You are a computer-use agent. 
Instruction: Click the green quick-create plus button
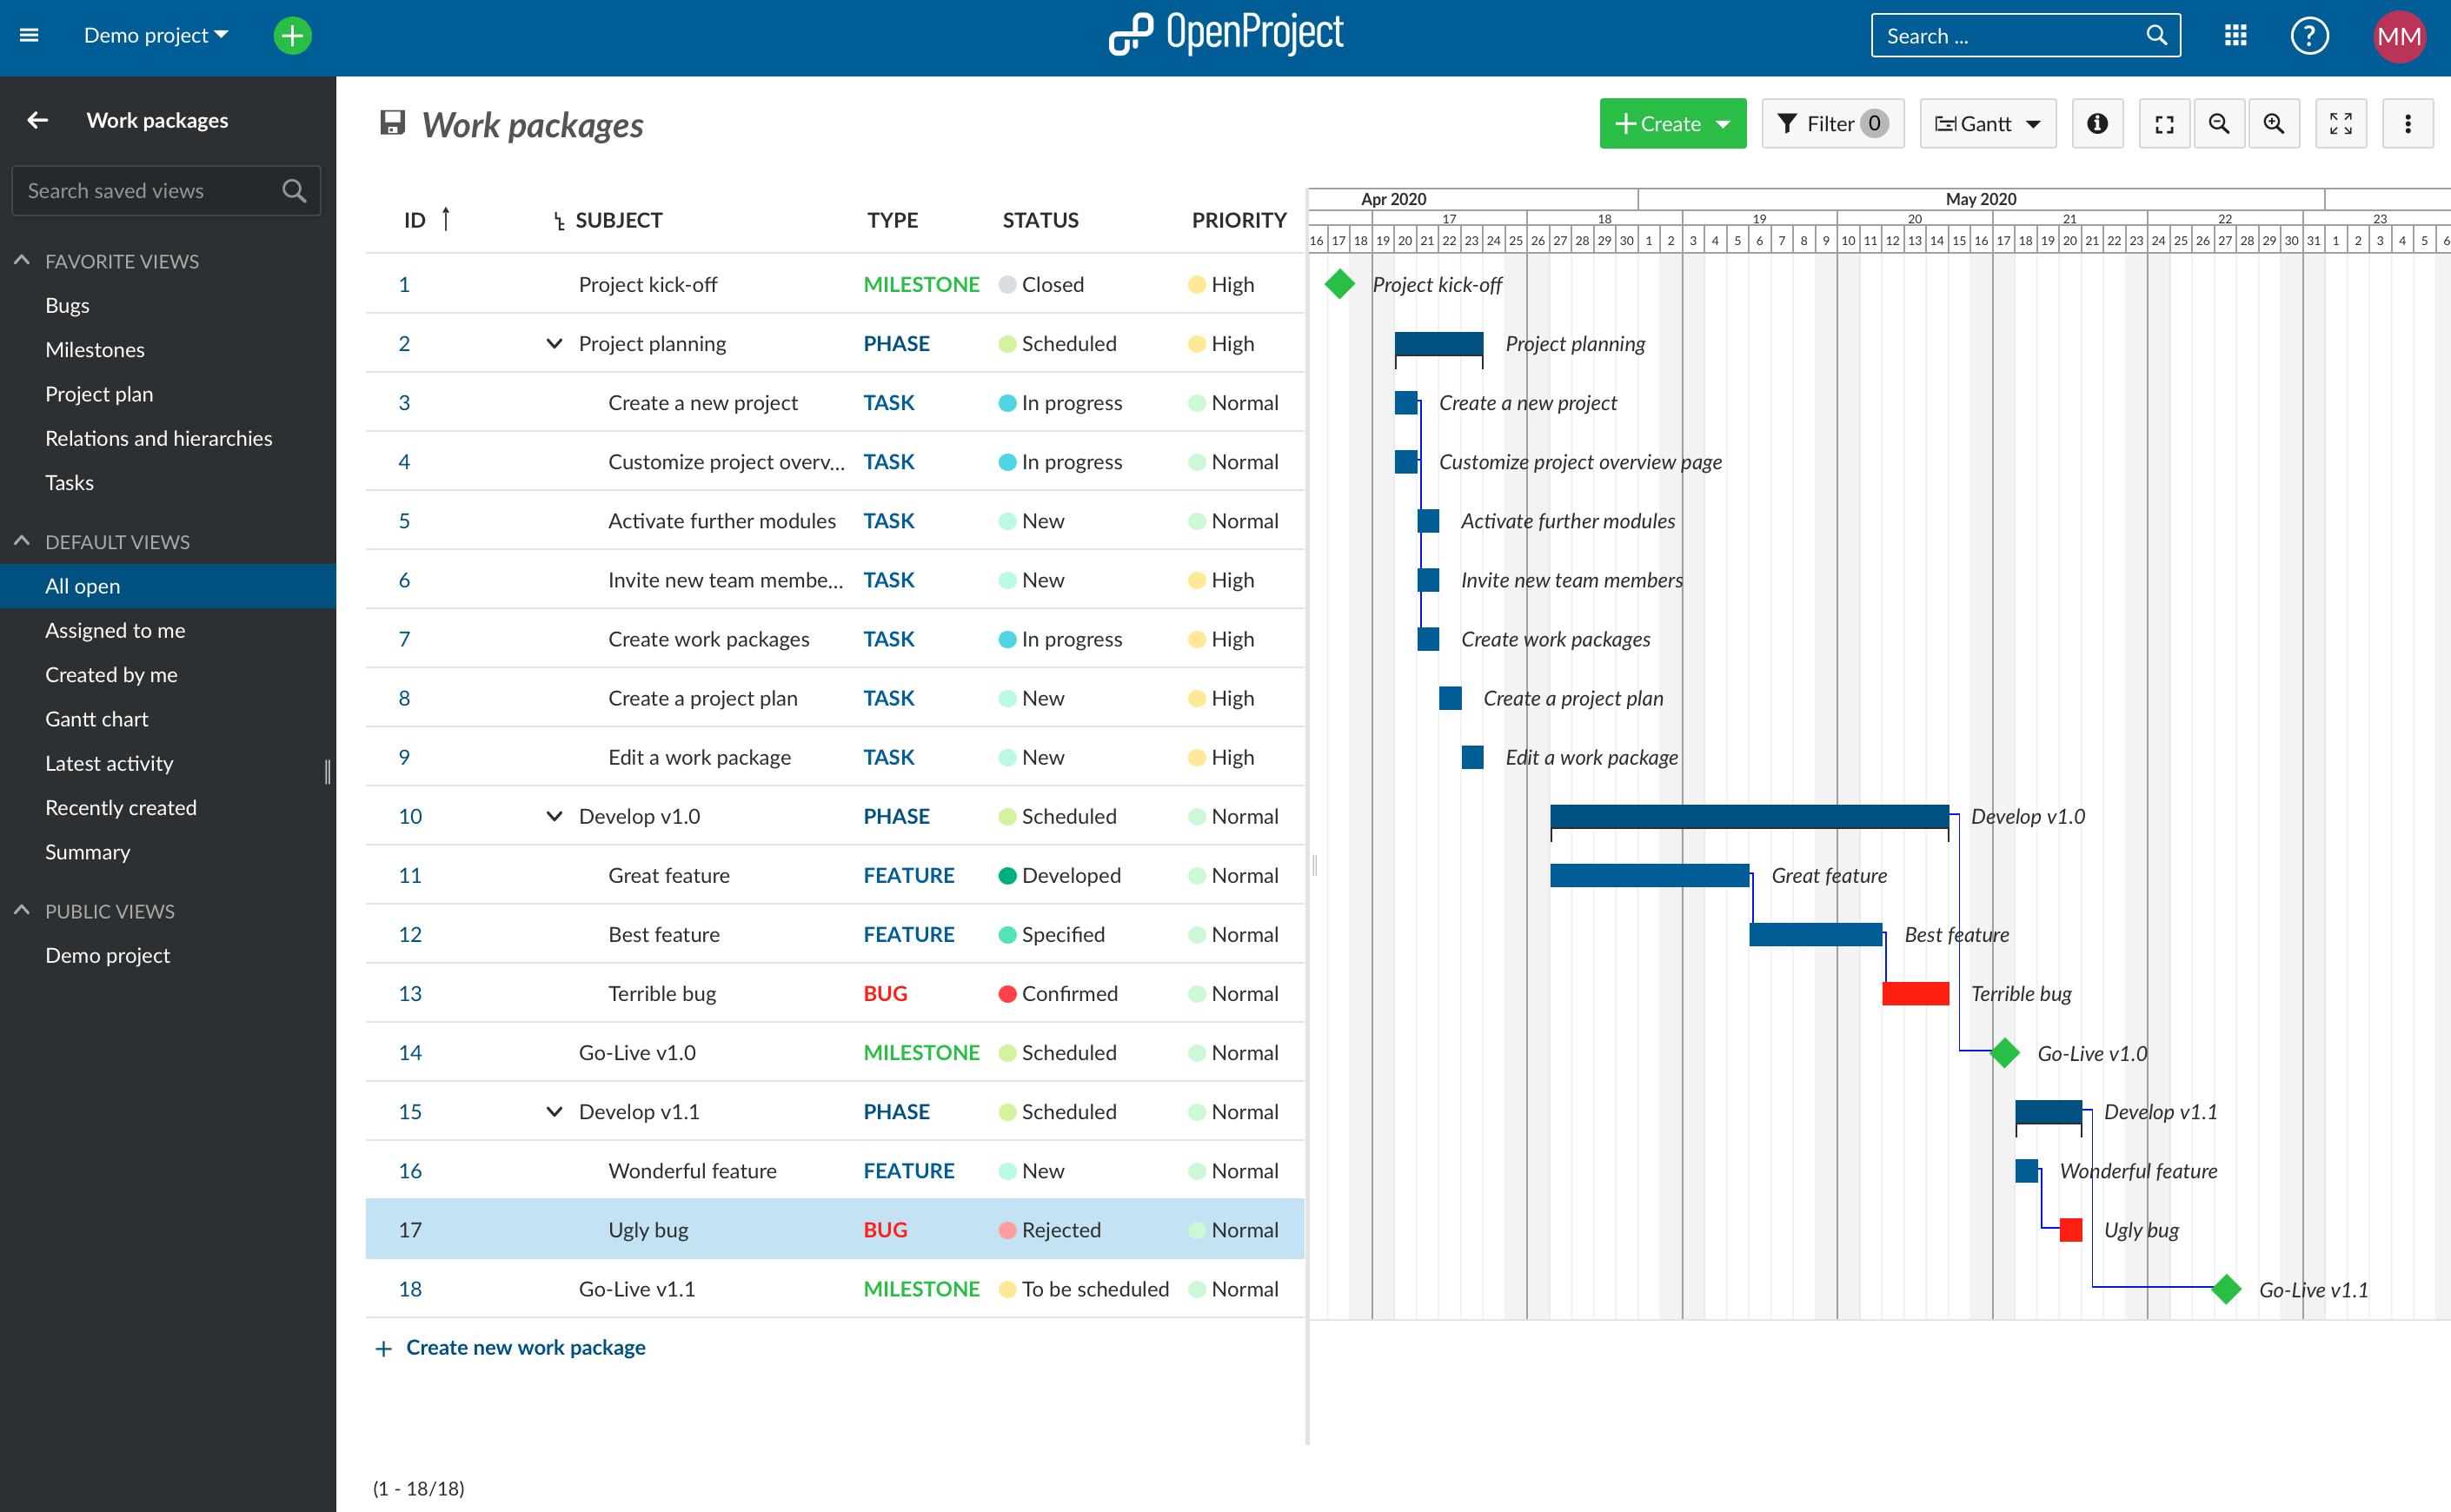tap(291, 35)
